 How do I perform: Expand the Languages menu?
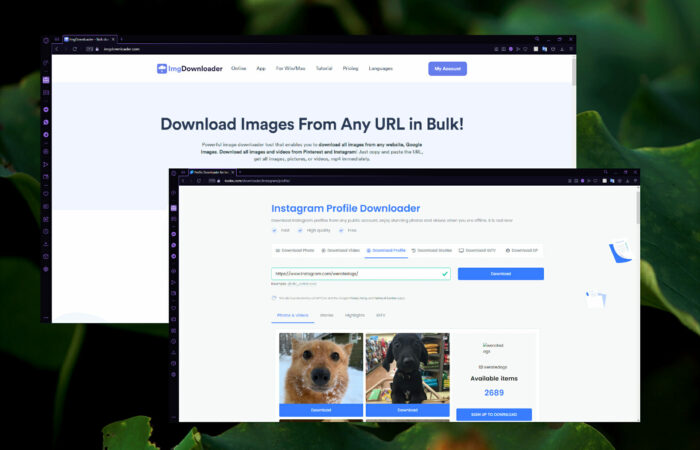click(x=380, y=68)
